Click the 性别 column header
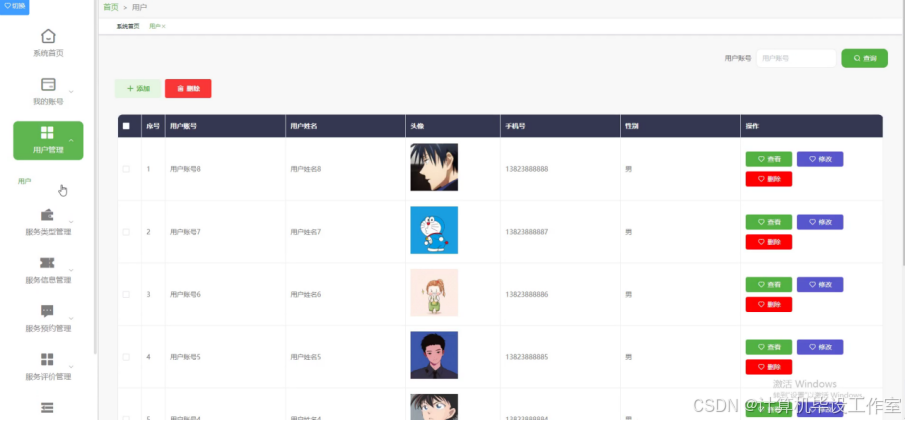Screen dimensions: 905x421 point(680,126)
